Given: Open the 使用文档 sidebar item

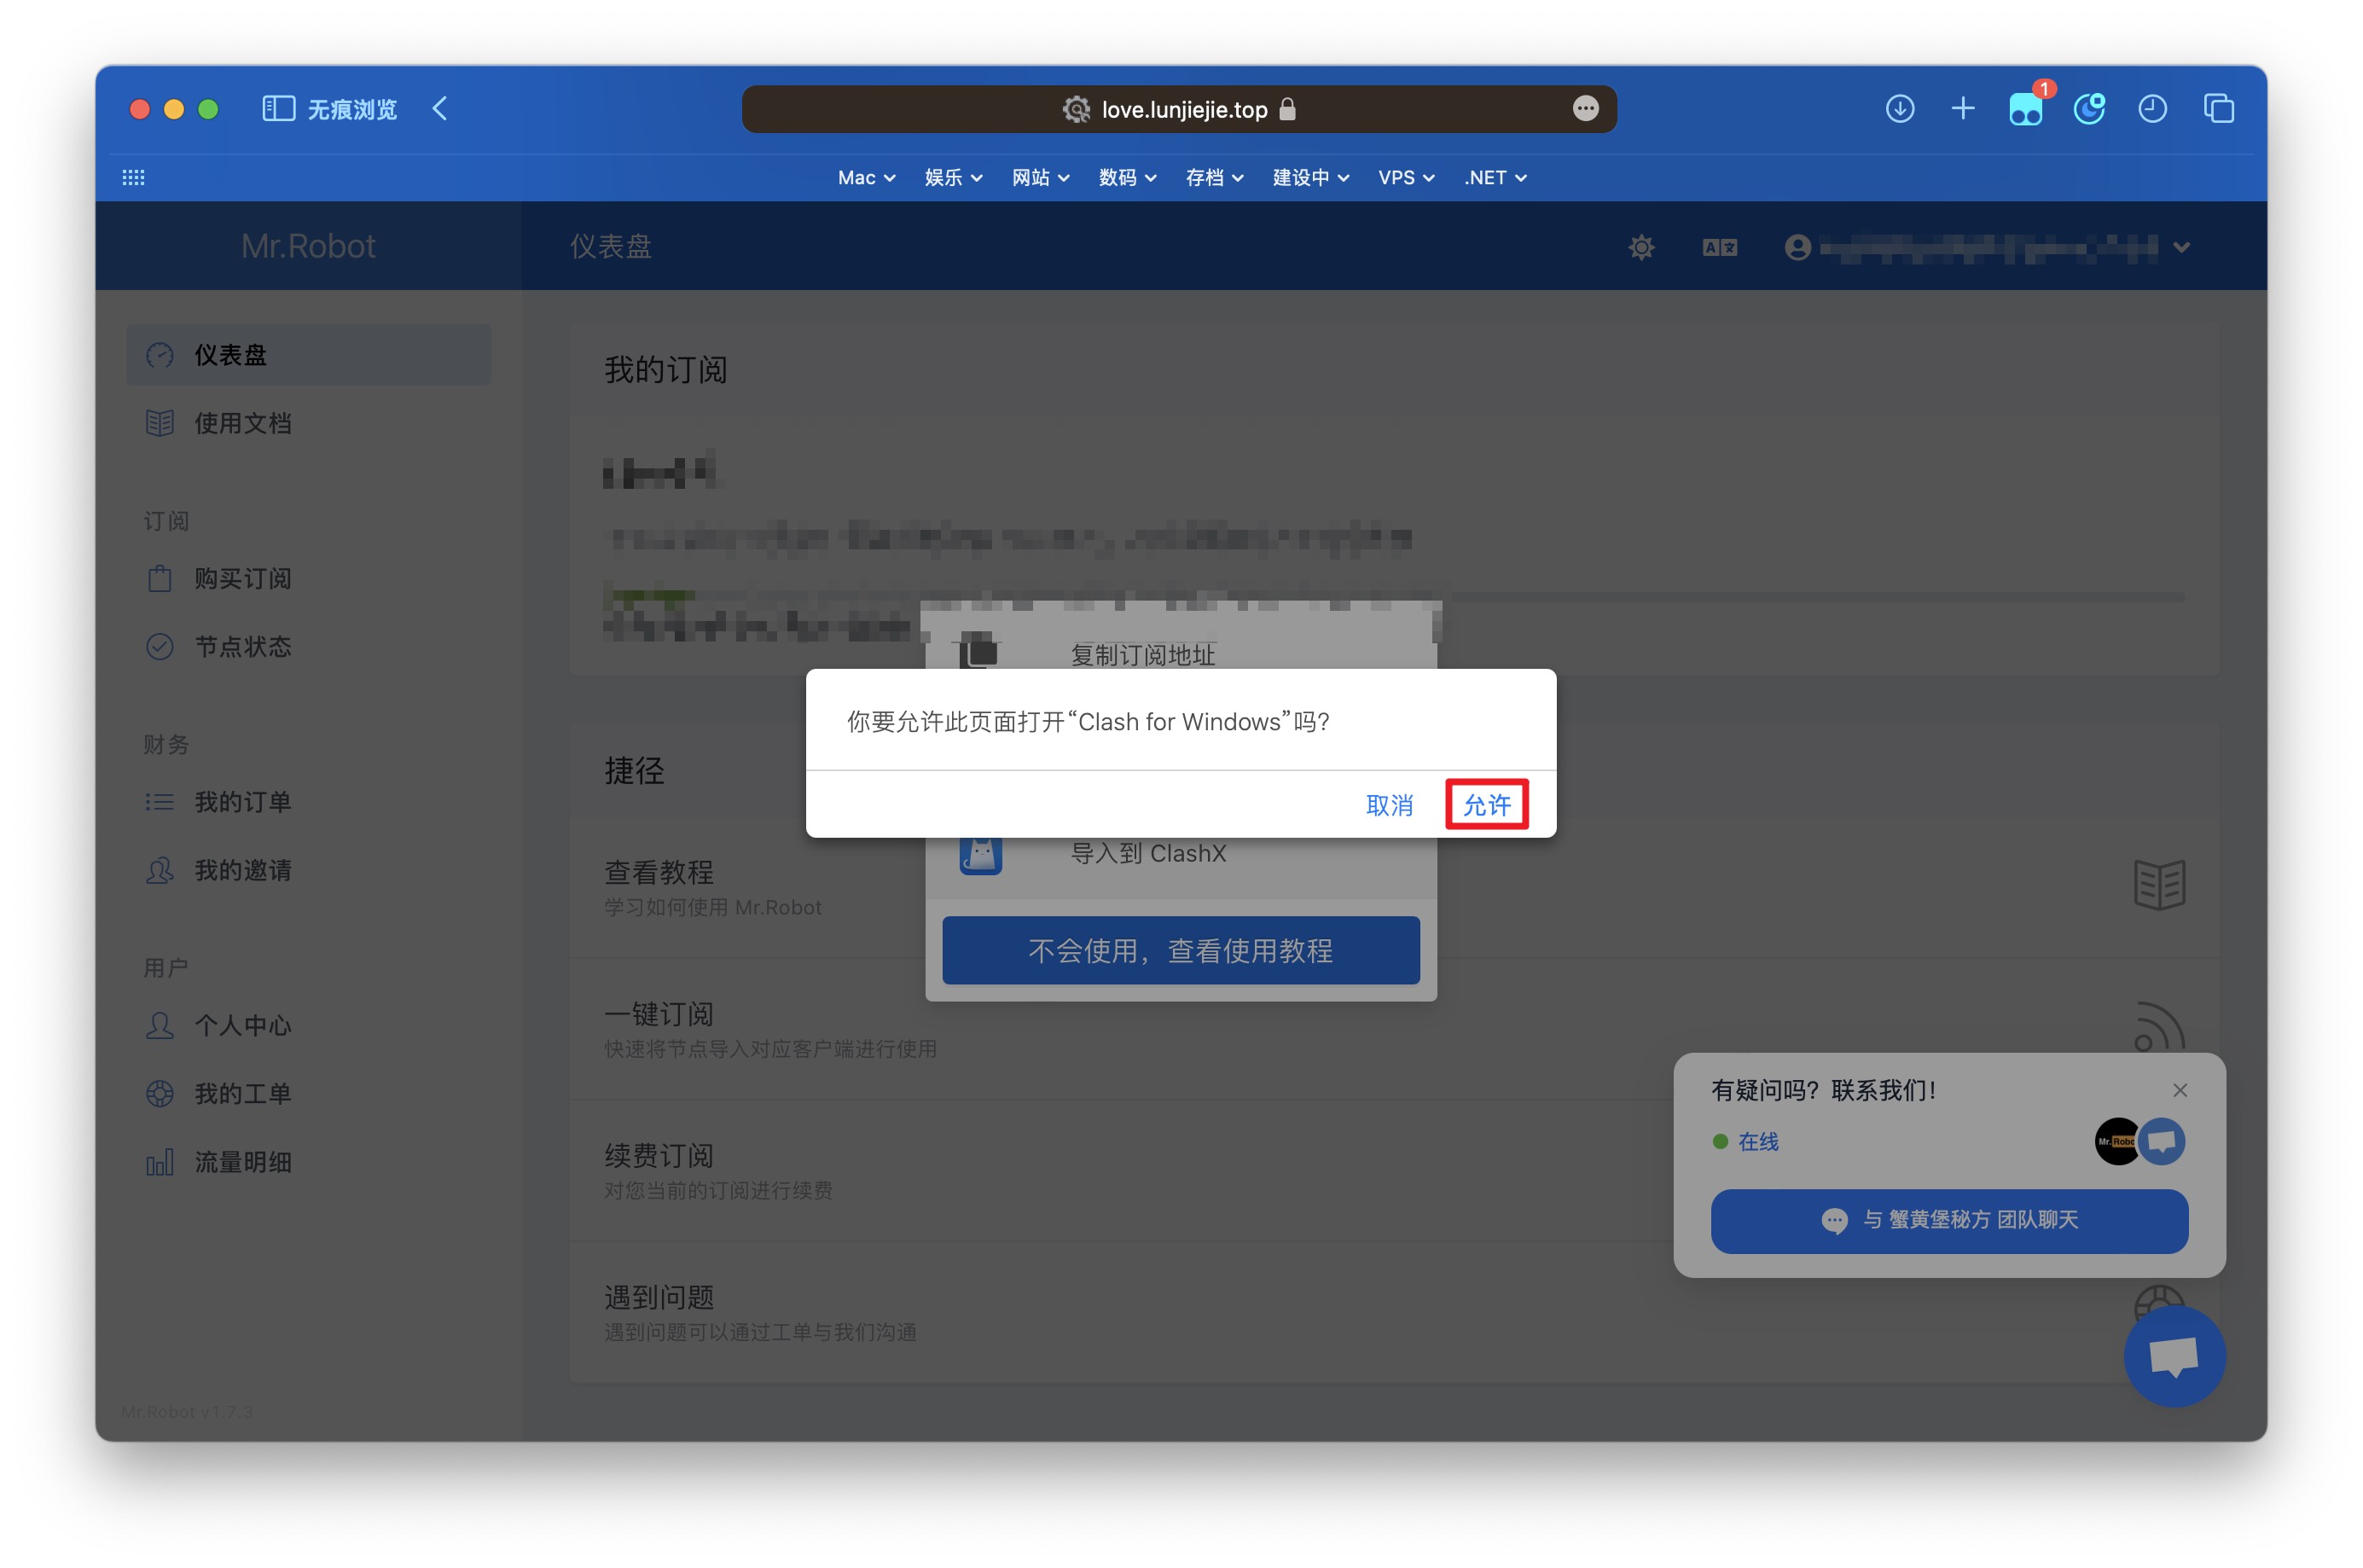Looking at the screenshot, I should pyautogui.click(x=242, y=423).
